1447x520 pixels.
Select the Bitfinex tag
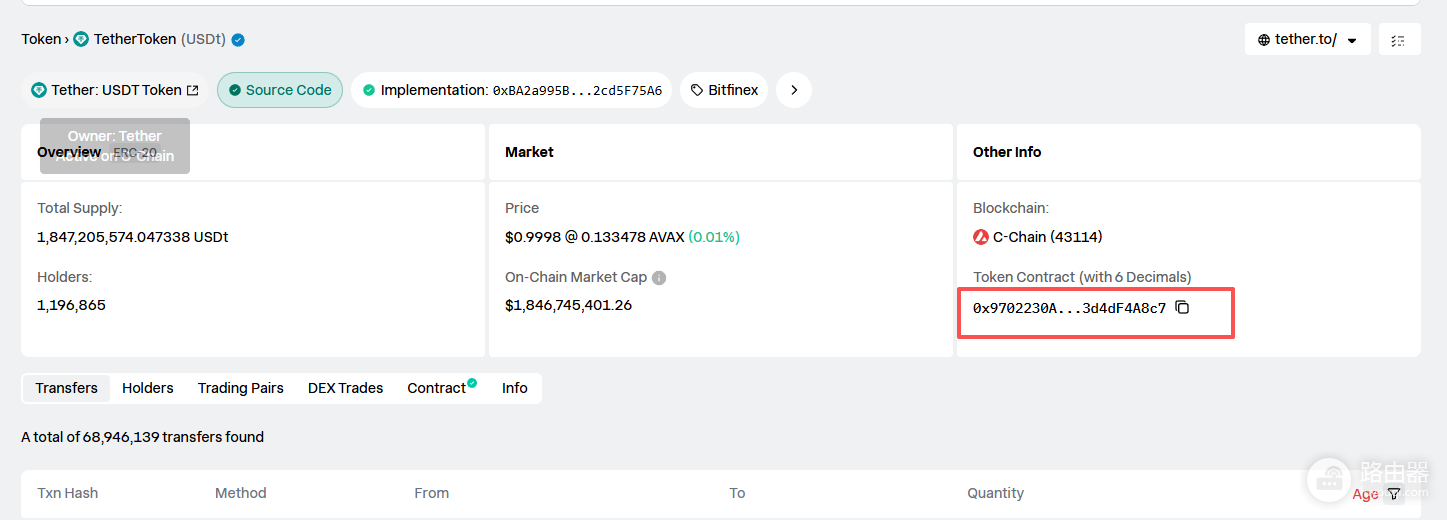click(x=725, y=90)
